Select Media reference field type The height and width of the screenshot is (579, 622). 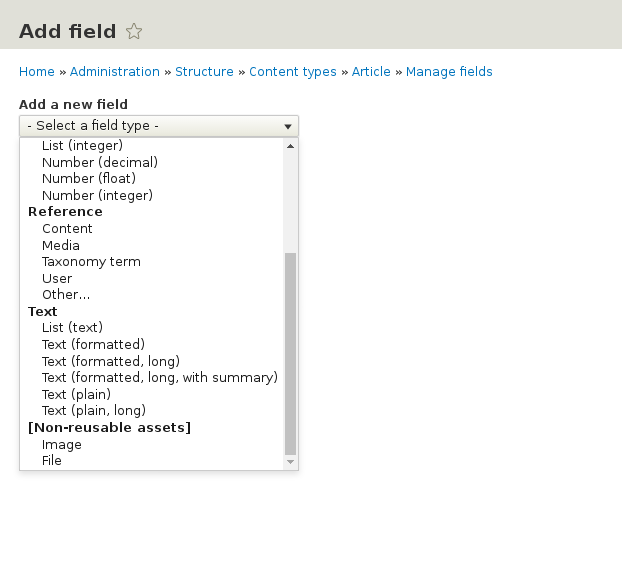pos(61,245)
